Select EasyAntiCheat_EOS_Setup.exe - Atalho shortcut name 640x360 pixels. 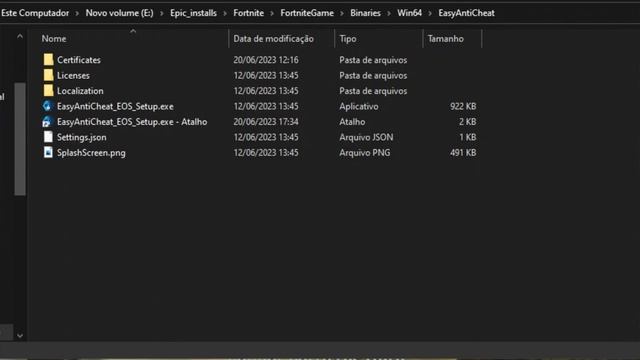point(132,122)
